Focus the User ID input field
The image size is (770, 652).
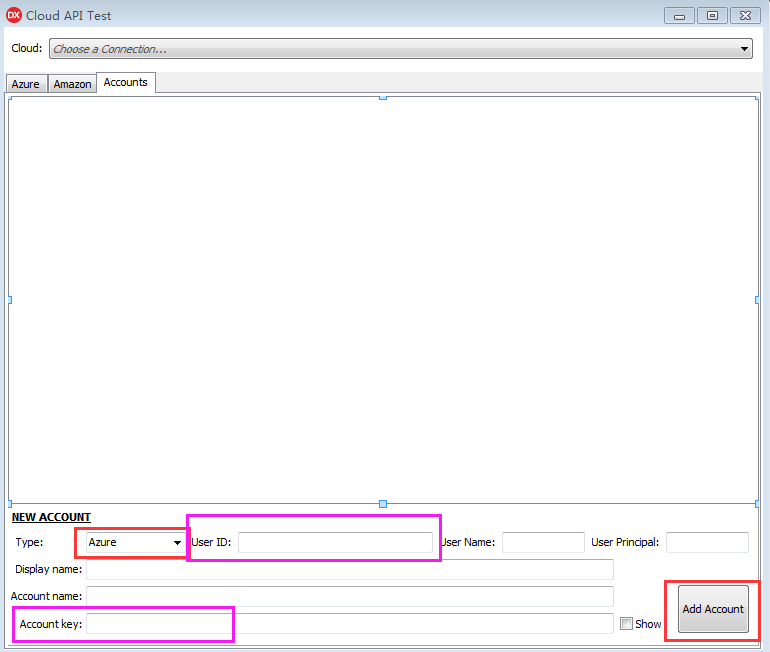(335, 542)
